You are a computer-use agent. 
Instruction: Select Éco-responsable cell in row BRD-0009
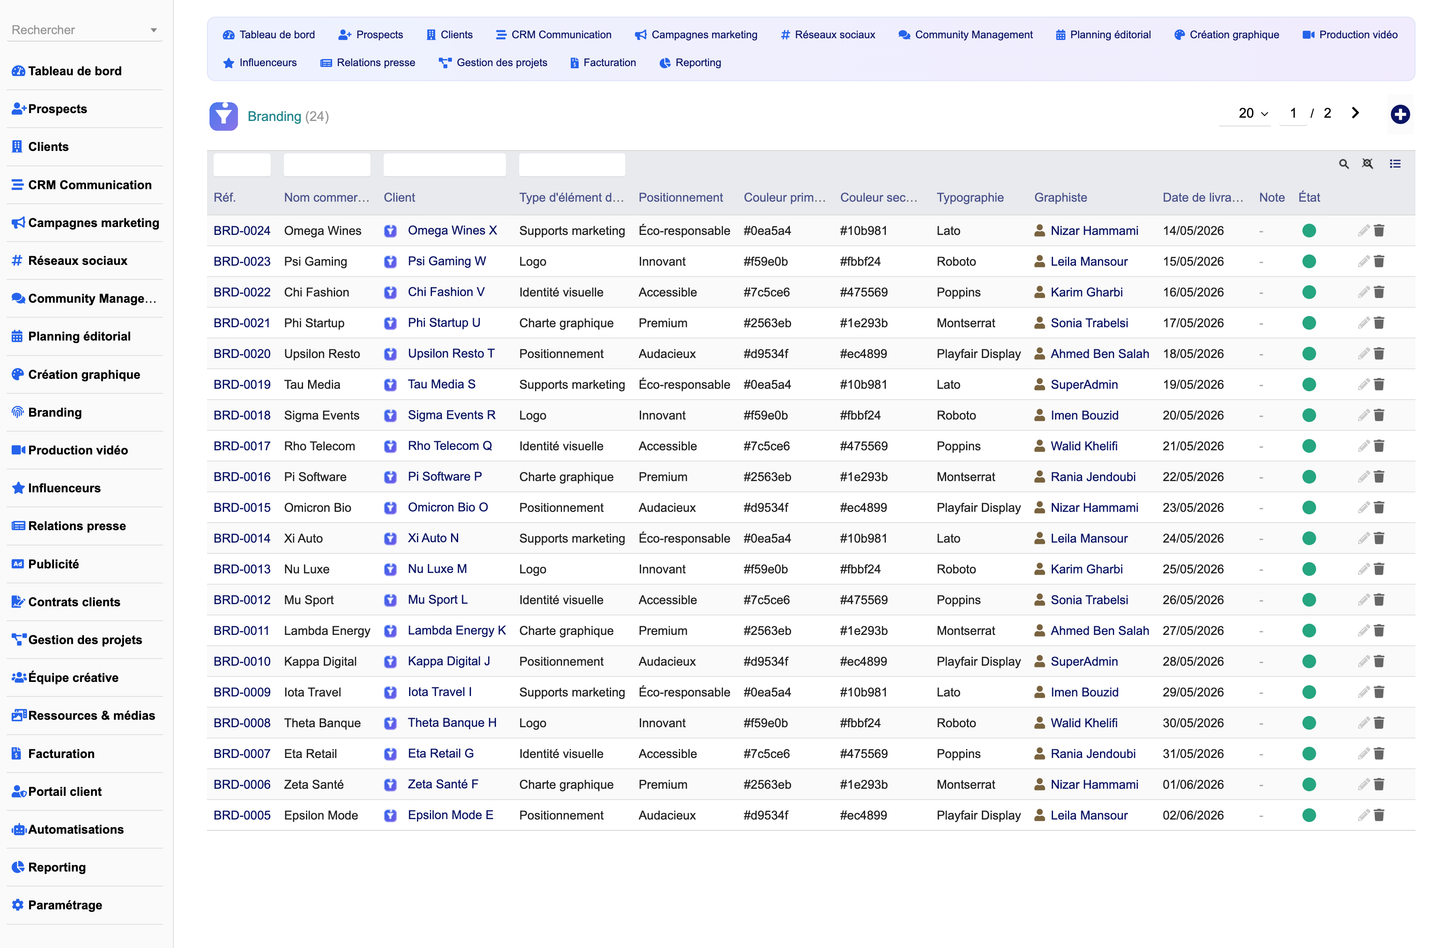coord(685,692)
